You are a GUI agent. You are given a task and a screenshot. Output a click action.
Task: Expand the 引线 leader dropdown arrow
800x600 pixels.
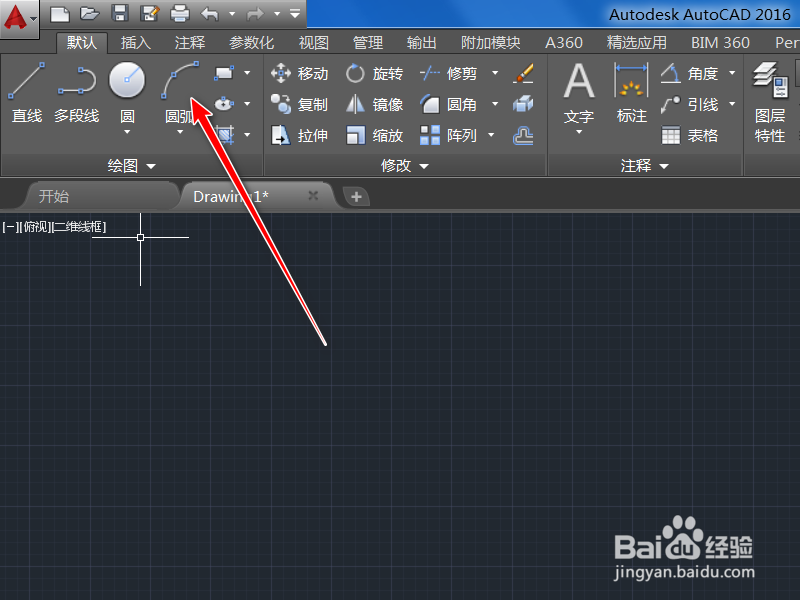(732, 104)
